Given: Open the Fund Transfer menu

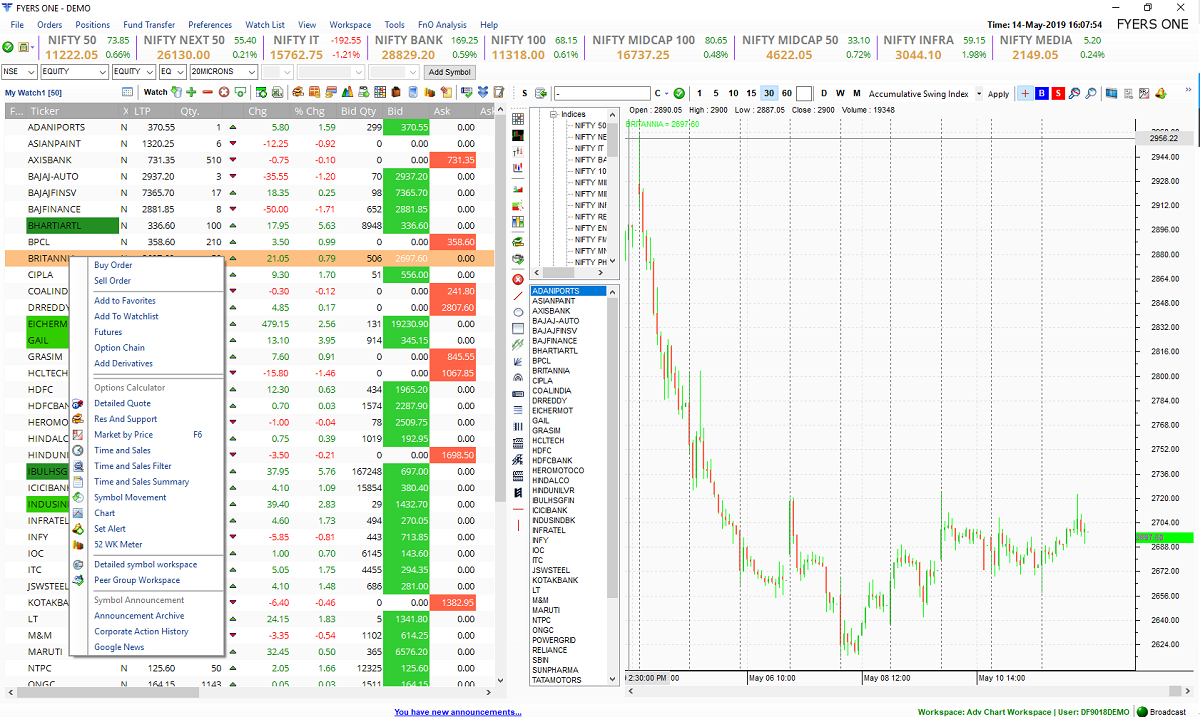Looking at the screenshot, I should click(x=149, y=25).
